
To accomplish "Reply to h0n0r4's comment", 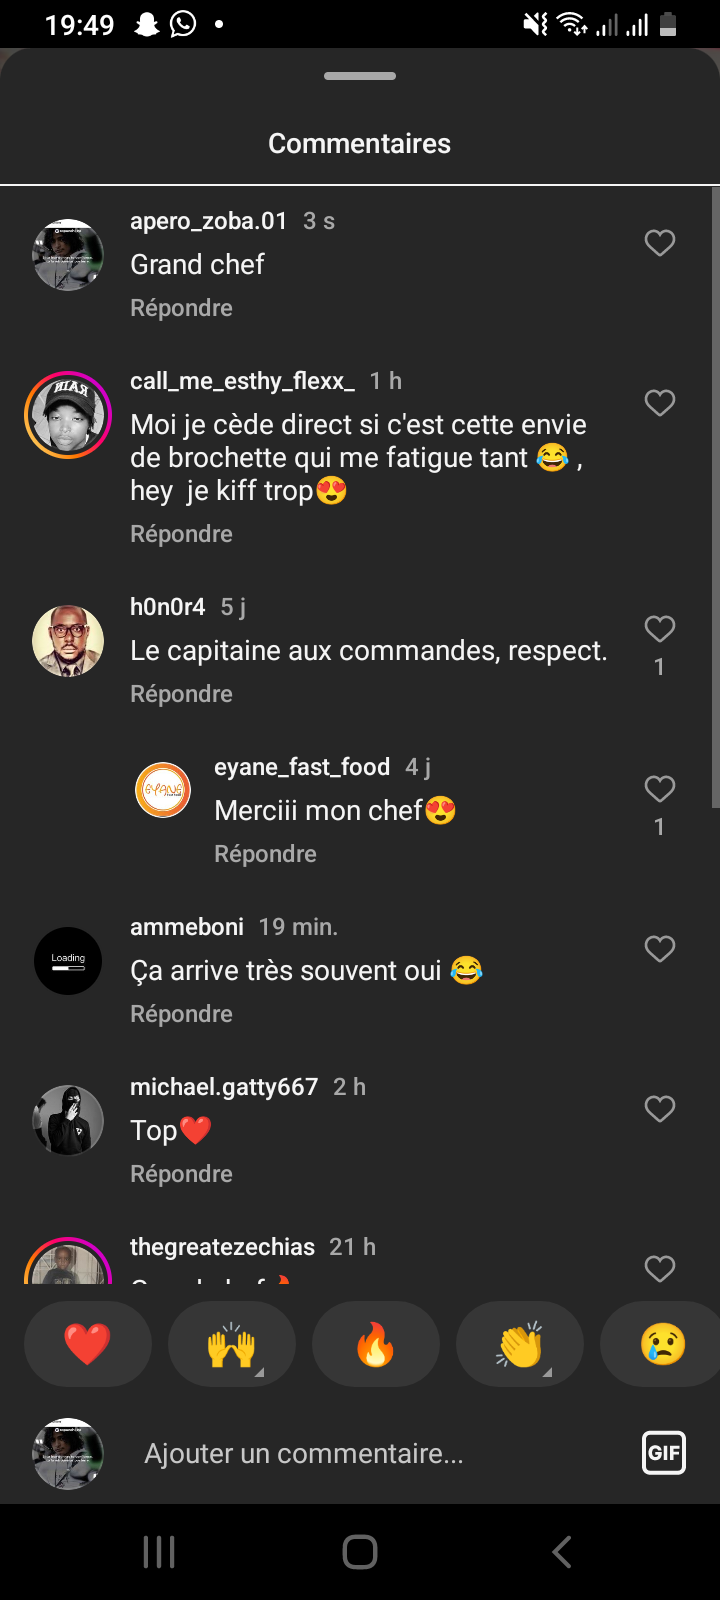I will pyautogui.click(x=181, y=694).
